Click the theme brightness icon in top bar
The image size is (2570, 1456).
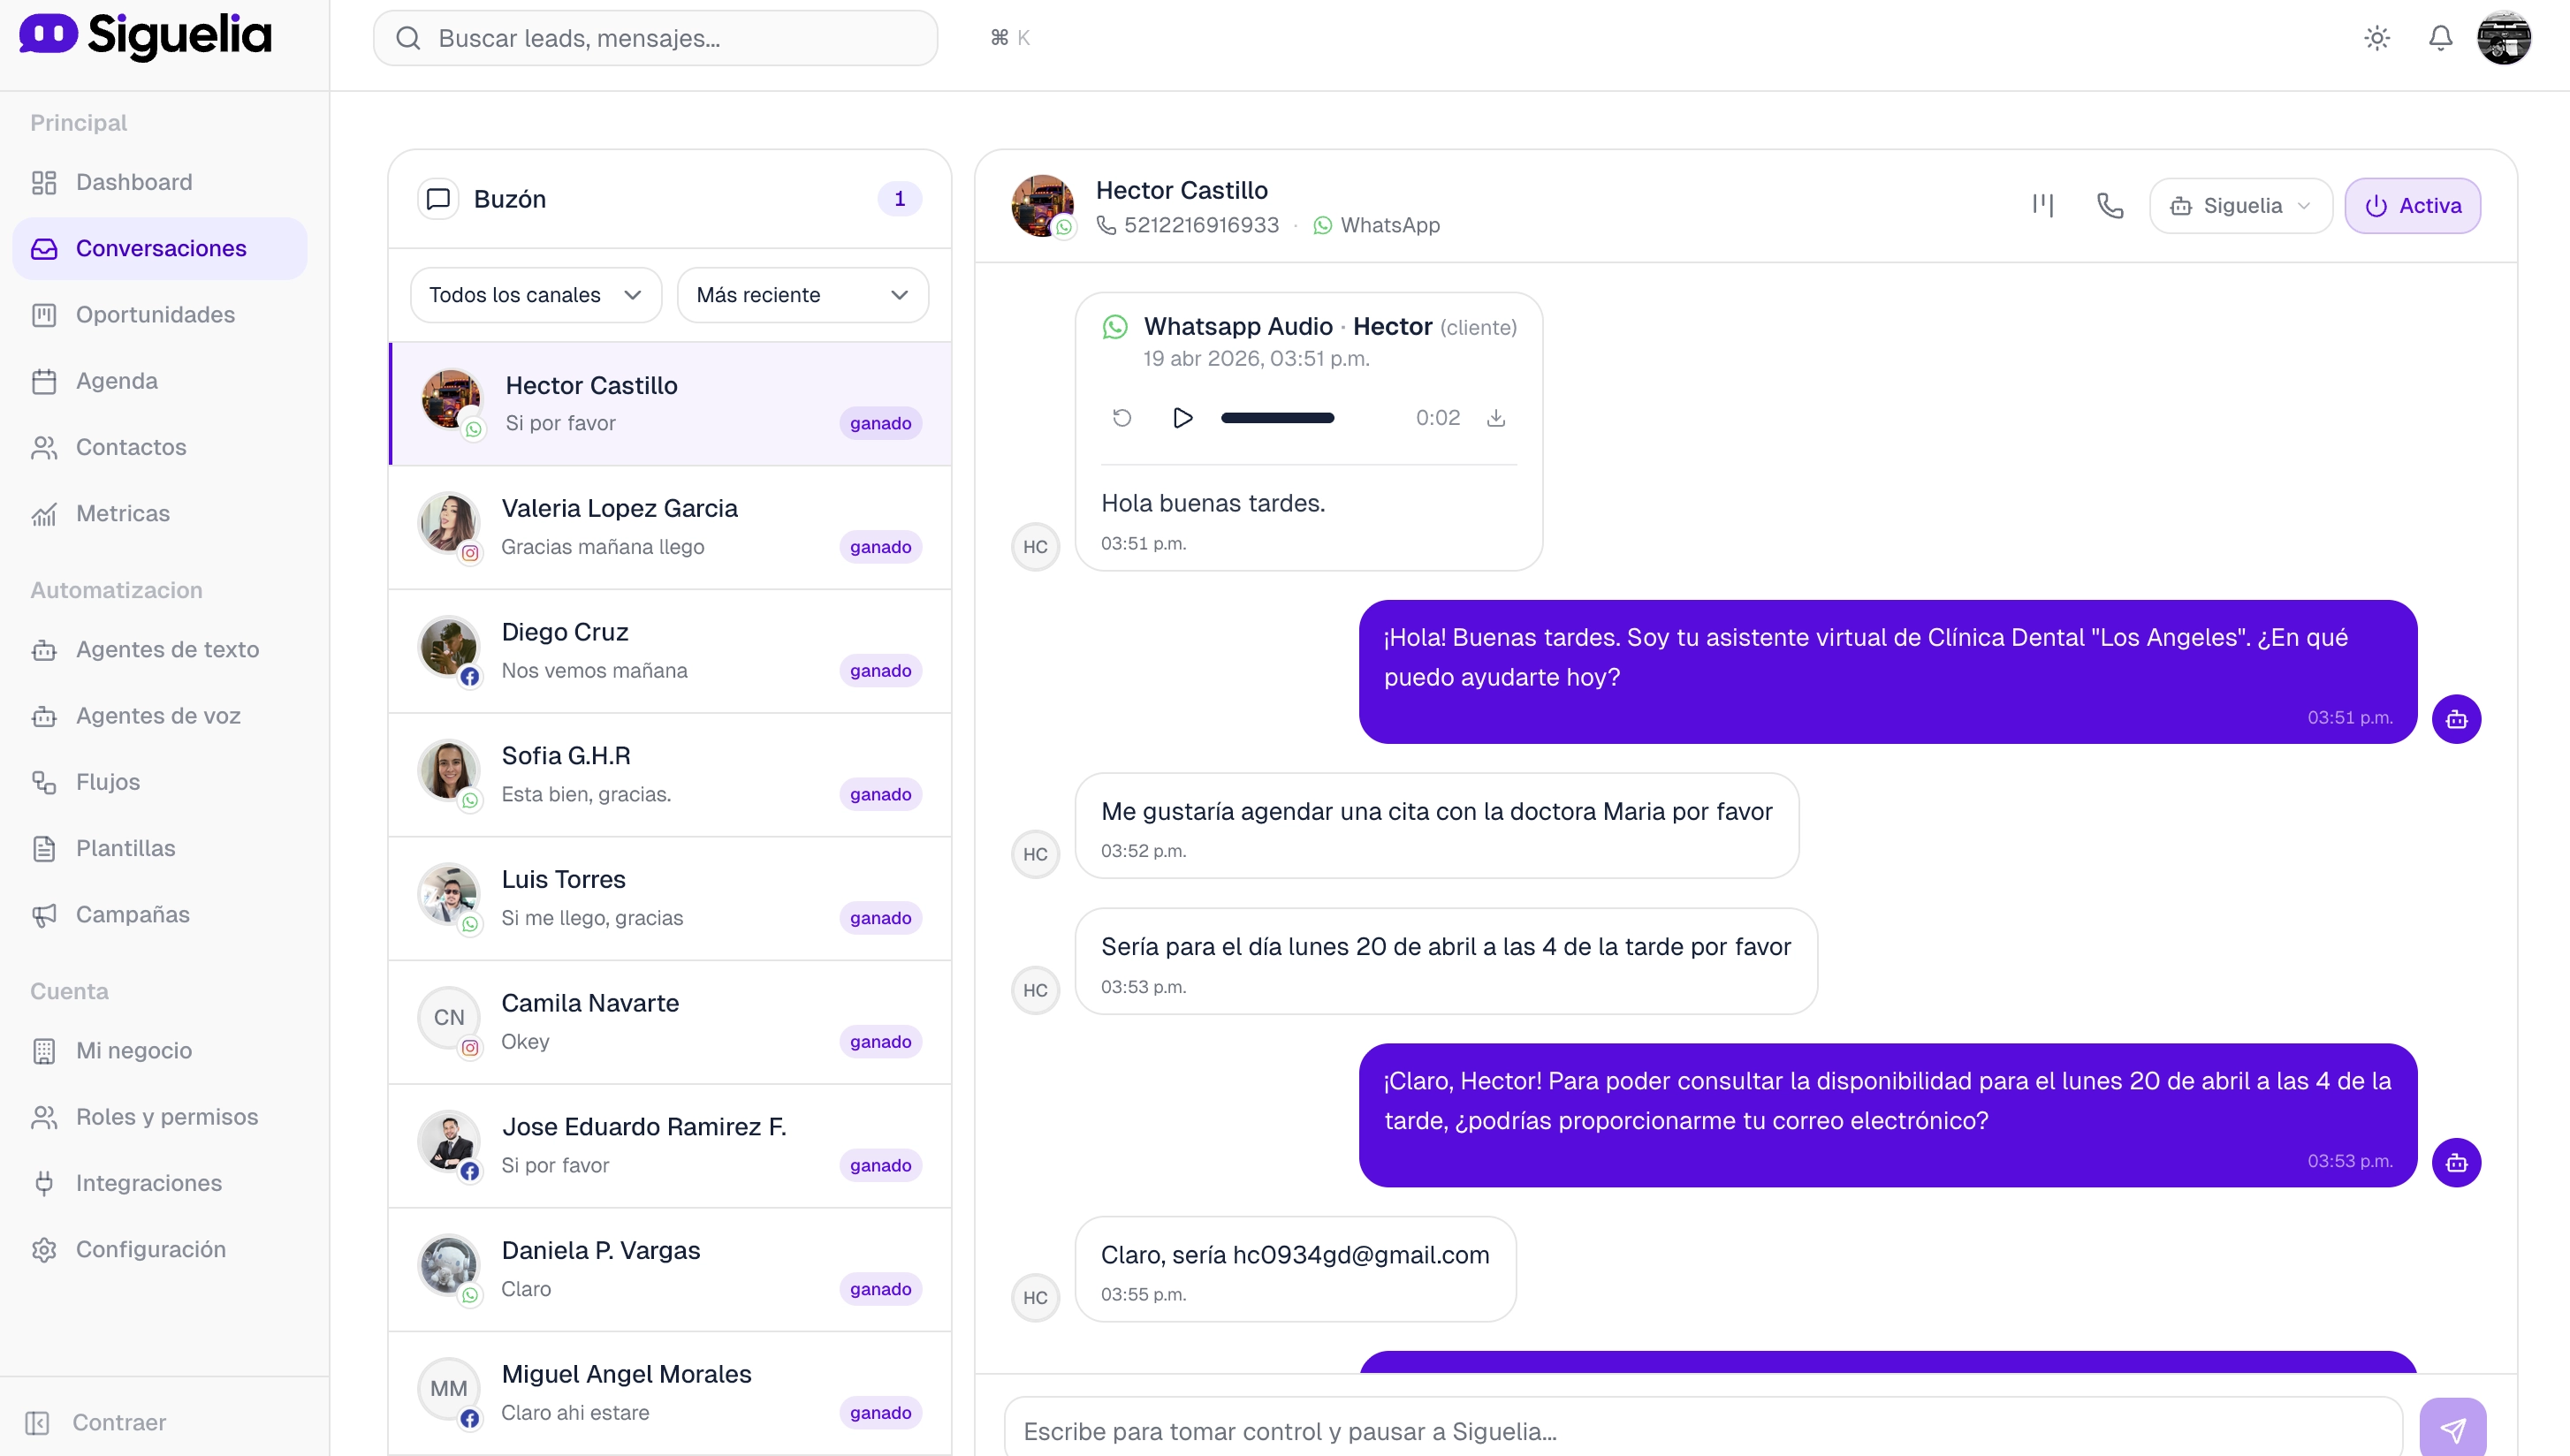click(x=2377, y=37)
